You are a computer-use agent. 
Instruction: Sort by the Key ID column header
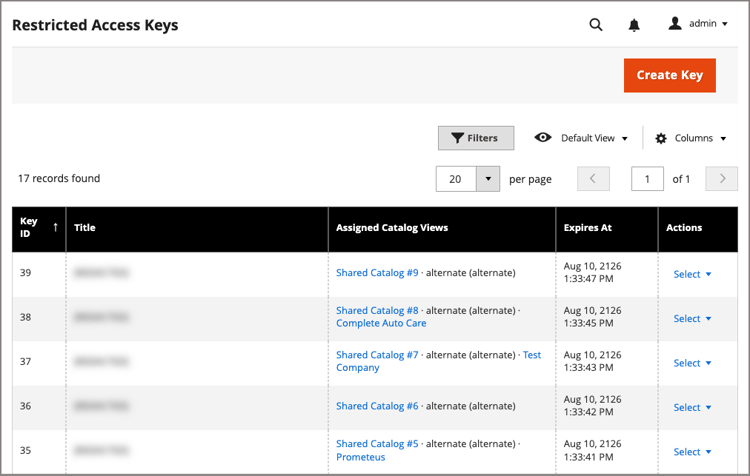pos(39,230)
